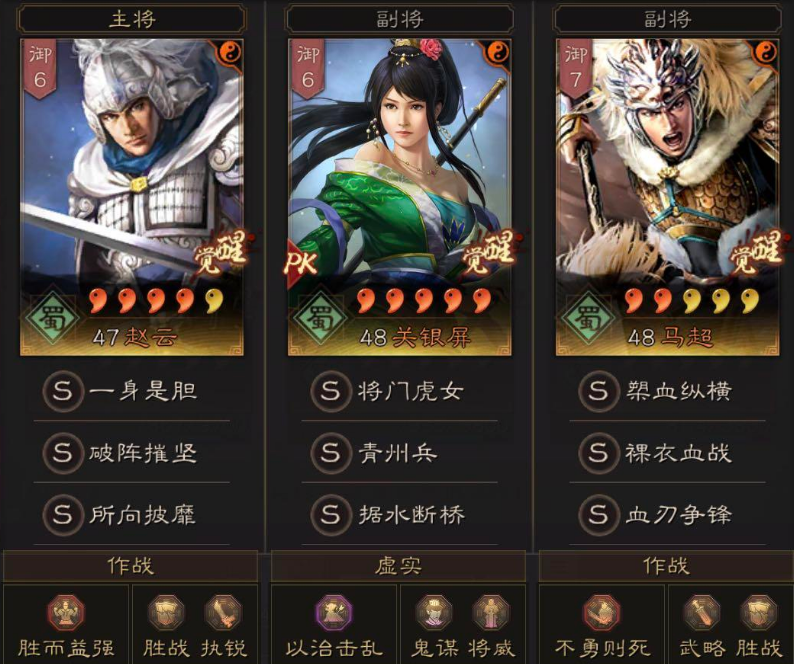Image resolution: width=794 pixels, height=664 pixels.
Task: Select the 将威 tactic icon
Action: point(491,613)
